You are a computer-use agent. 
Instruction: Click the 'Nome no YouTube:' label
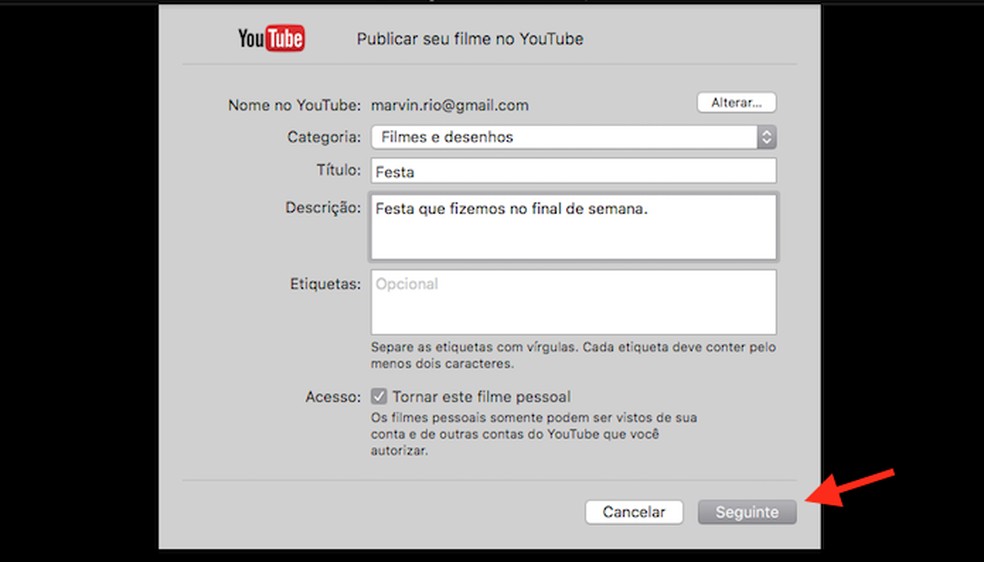[294, 105]
